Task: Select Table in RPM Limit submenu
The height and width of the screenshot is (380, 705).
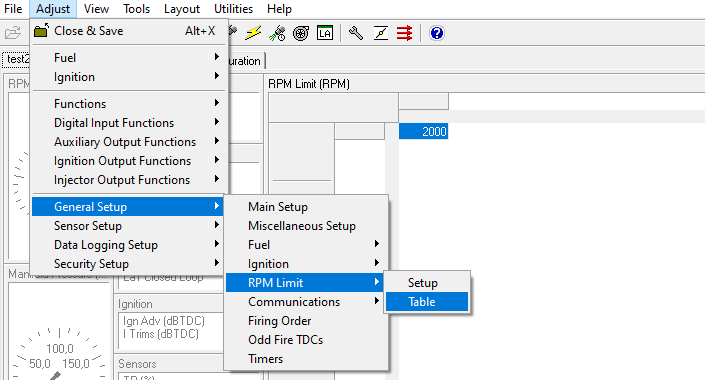Action: click(x=427, y=302)
